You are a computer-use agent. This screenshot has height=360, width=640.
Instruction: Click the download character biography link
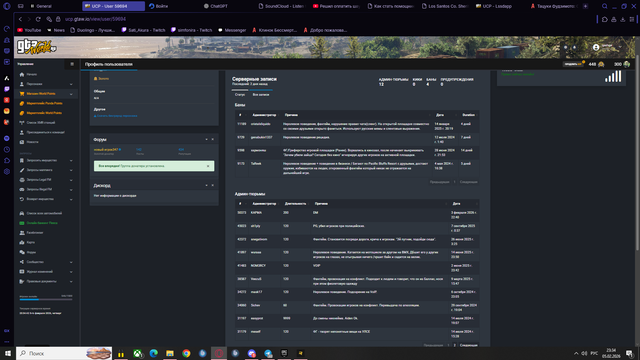pos(116,116)
